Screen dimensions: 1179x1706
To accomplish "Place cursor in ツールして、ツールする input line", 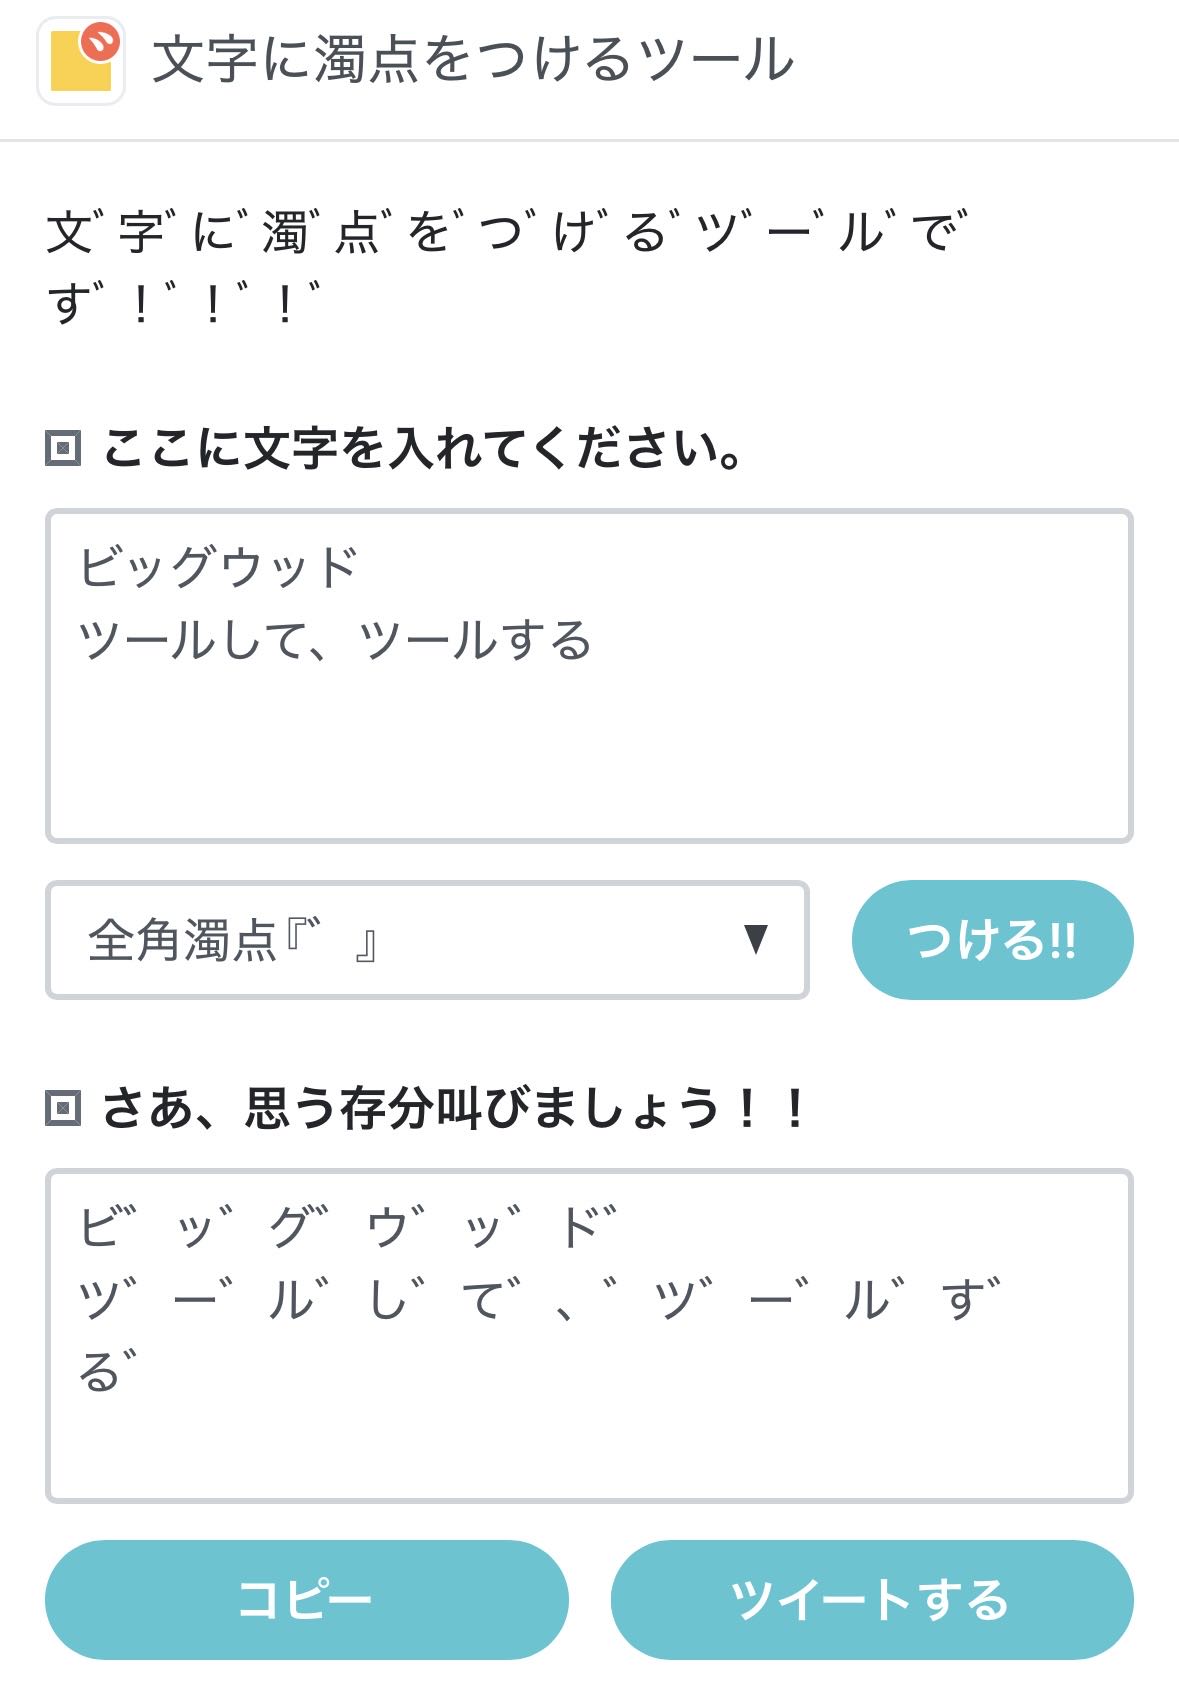I will tap(335, 640).
